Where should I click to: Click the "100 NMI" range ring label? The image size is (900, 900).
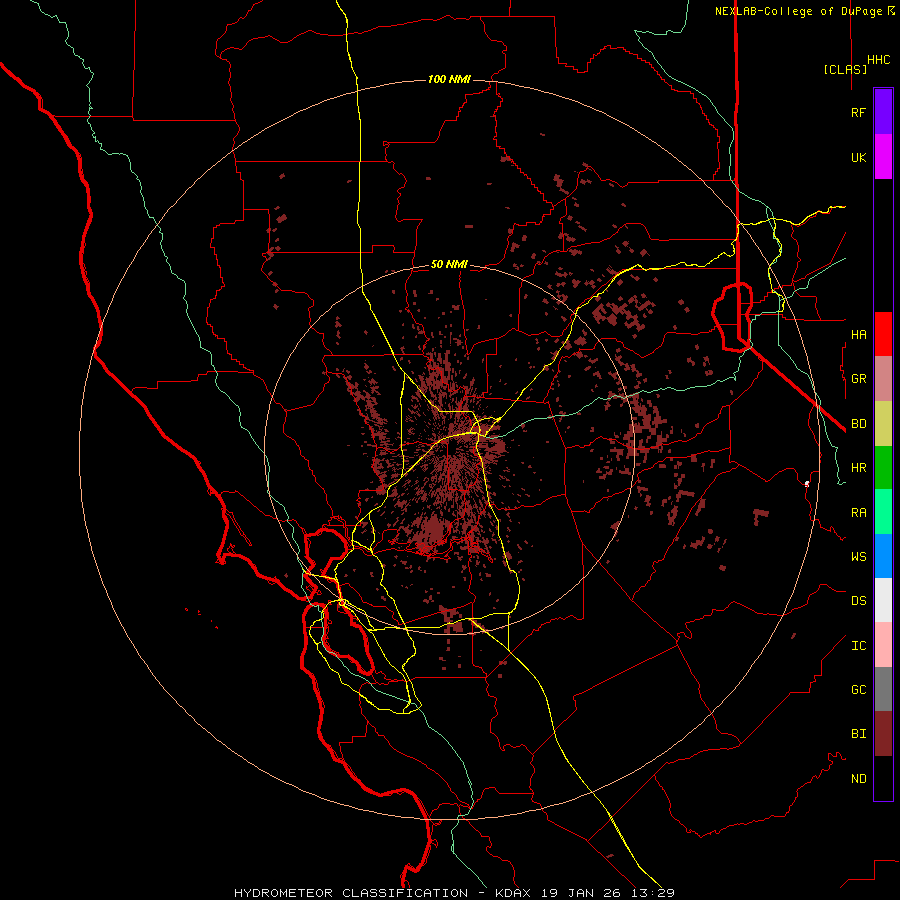[449, 79]
